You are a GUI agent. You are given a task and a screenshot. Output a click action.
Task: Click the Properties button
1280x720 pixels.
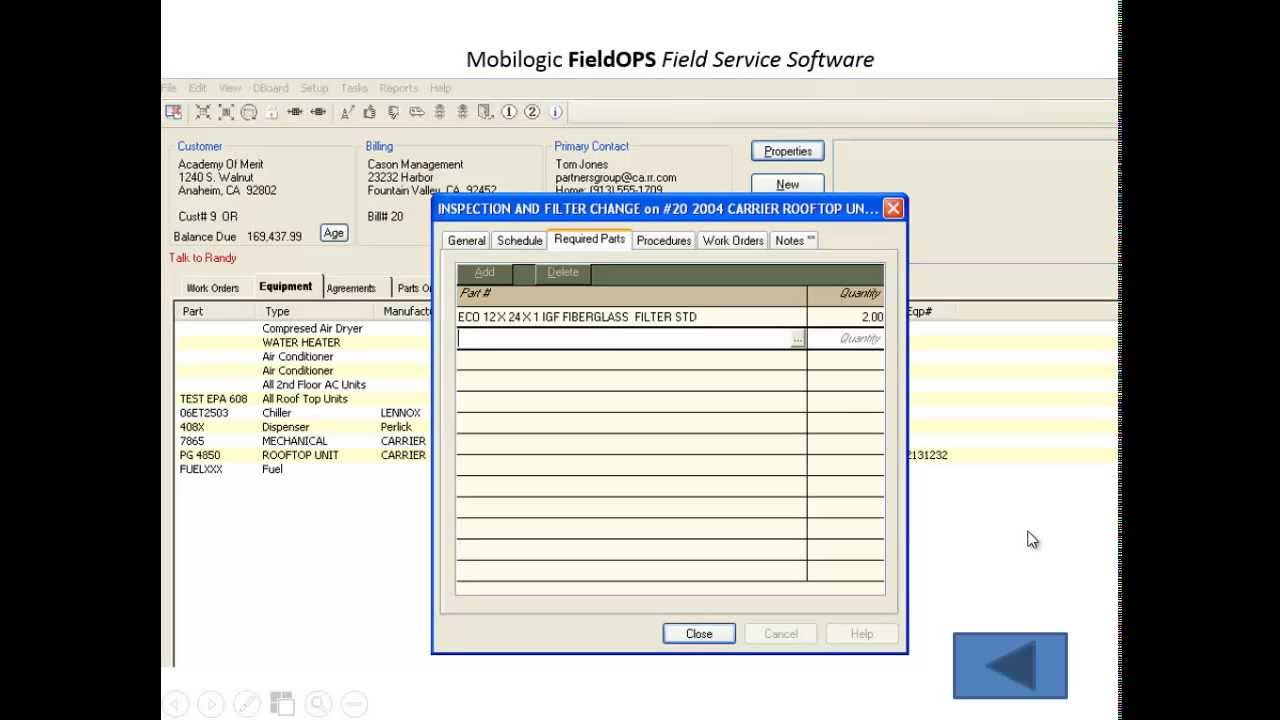[788, 151]
